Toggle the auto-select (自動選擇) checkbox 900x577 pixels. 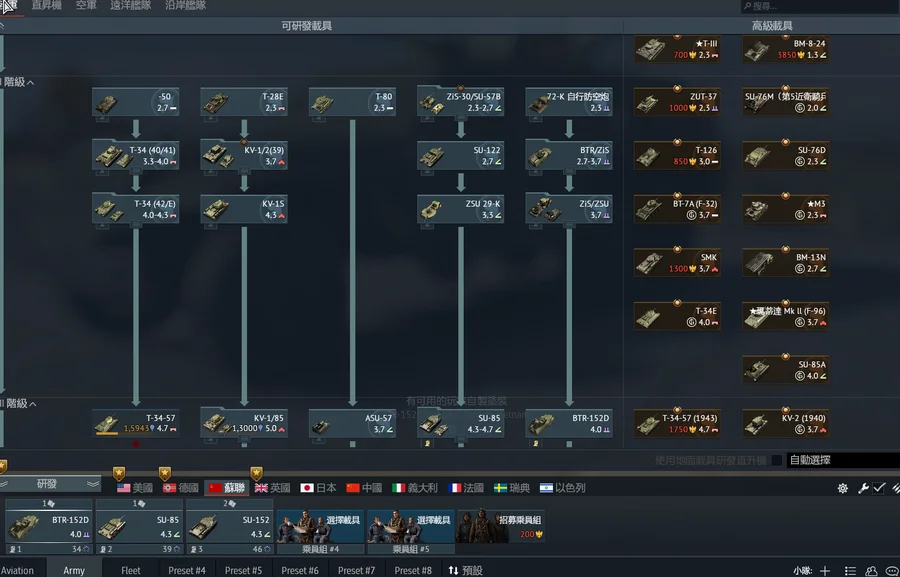tap(777, 461)
